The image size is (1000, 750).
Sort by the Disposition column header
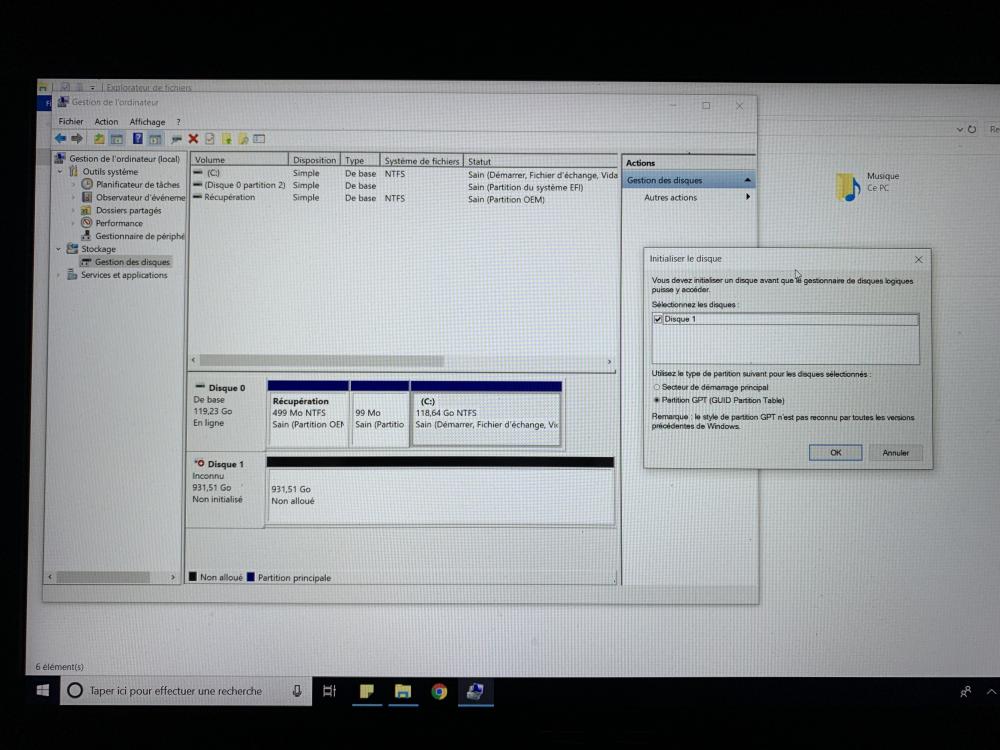(x=314, y=159)
